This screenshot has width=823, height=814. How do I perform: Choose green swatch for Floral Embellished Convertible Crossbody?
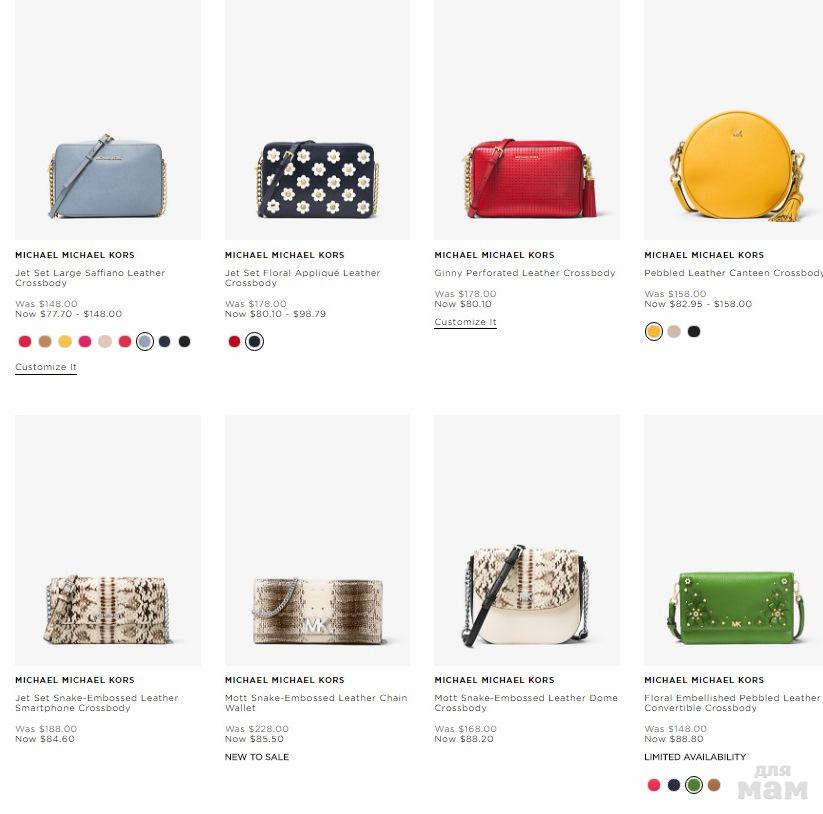pyautogui.click(x=694, y=785)
